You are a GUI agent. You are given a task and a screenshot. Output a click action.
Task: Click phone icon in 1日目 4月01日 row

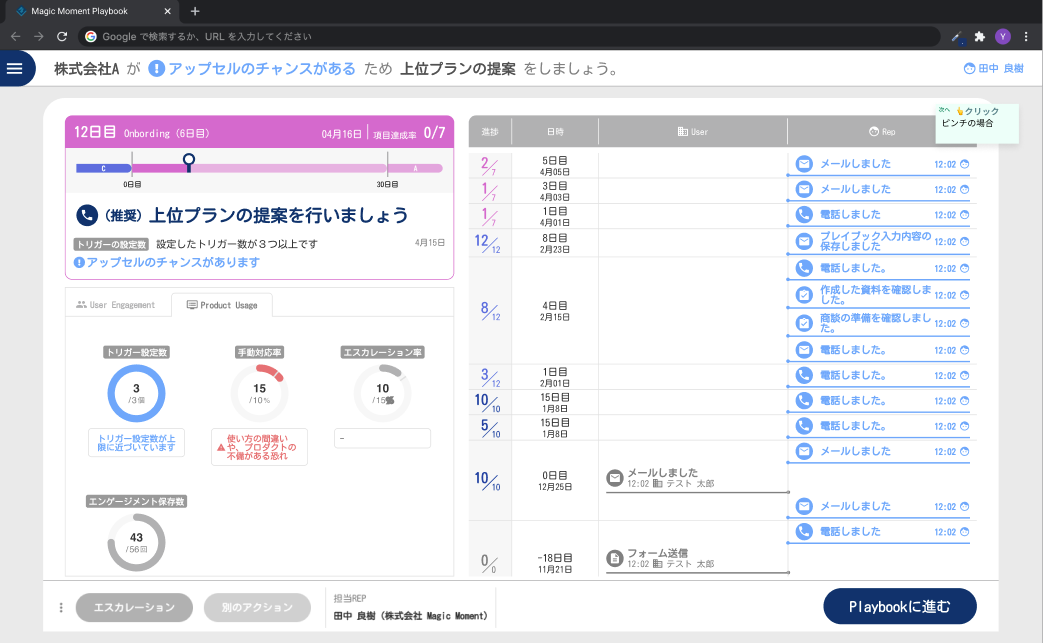coord(804,214)
